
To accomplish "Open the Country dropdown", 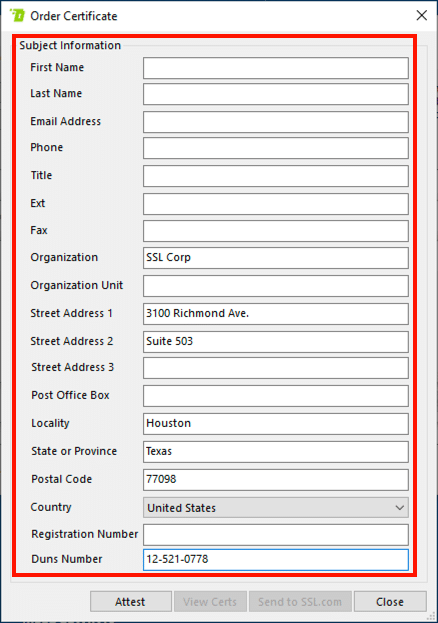I will click(275, 507).
